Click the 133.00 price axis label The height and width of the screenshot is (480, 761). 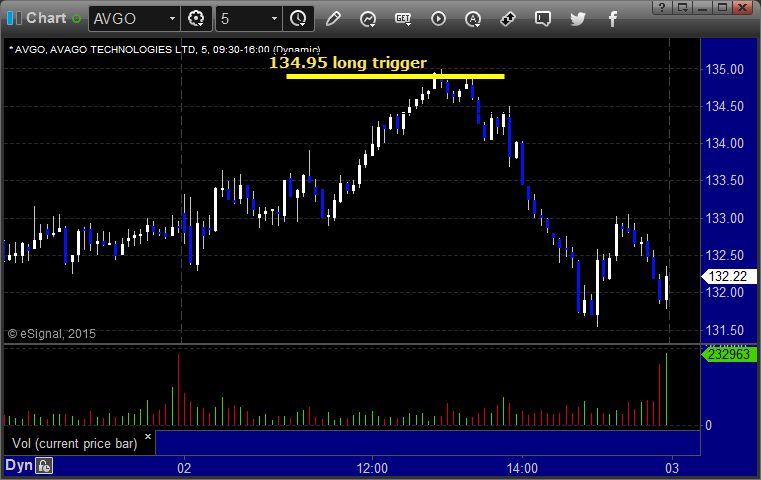pyautogui.click(x=724, y=218)
